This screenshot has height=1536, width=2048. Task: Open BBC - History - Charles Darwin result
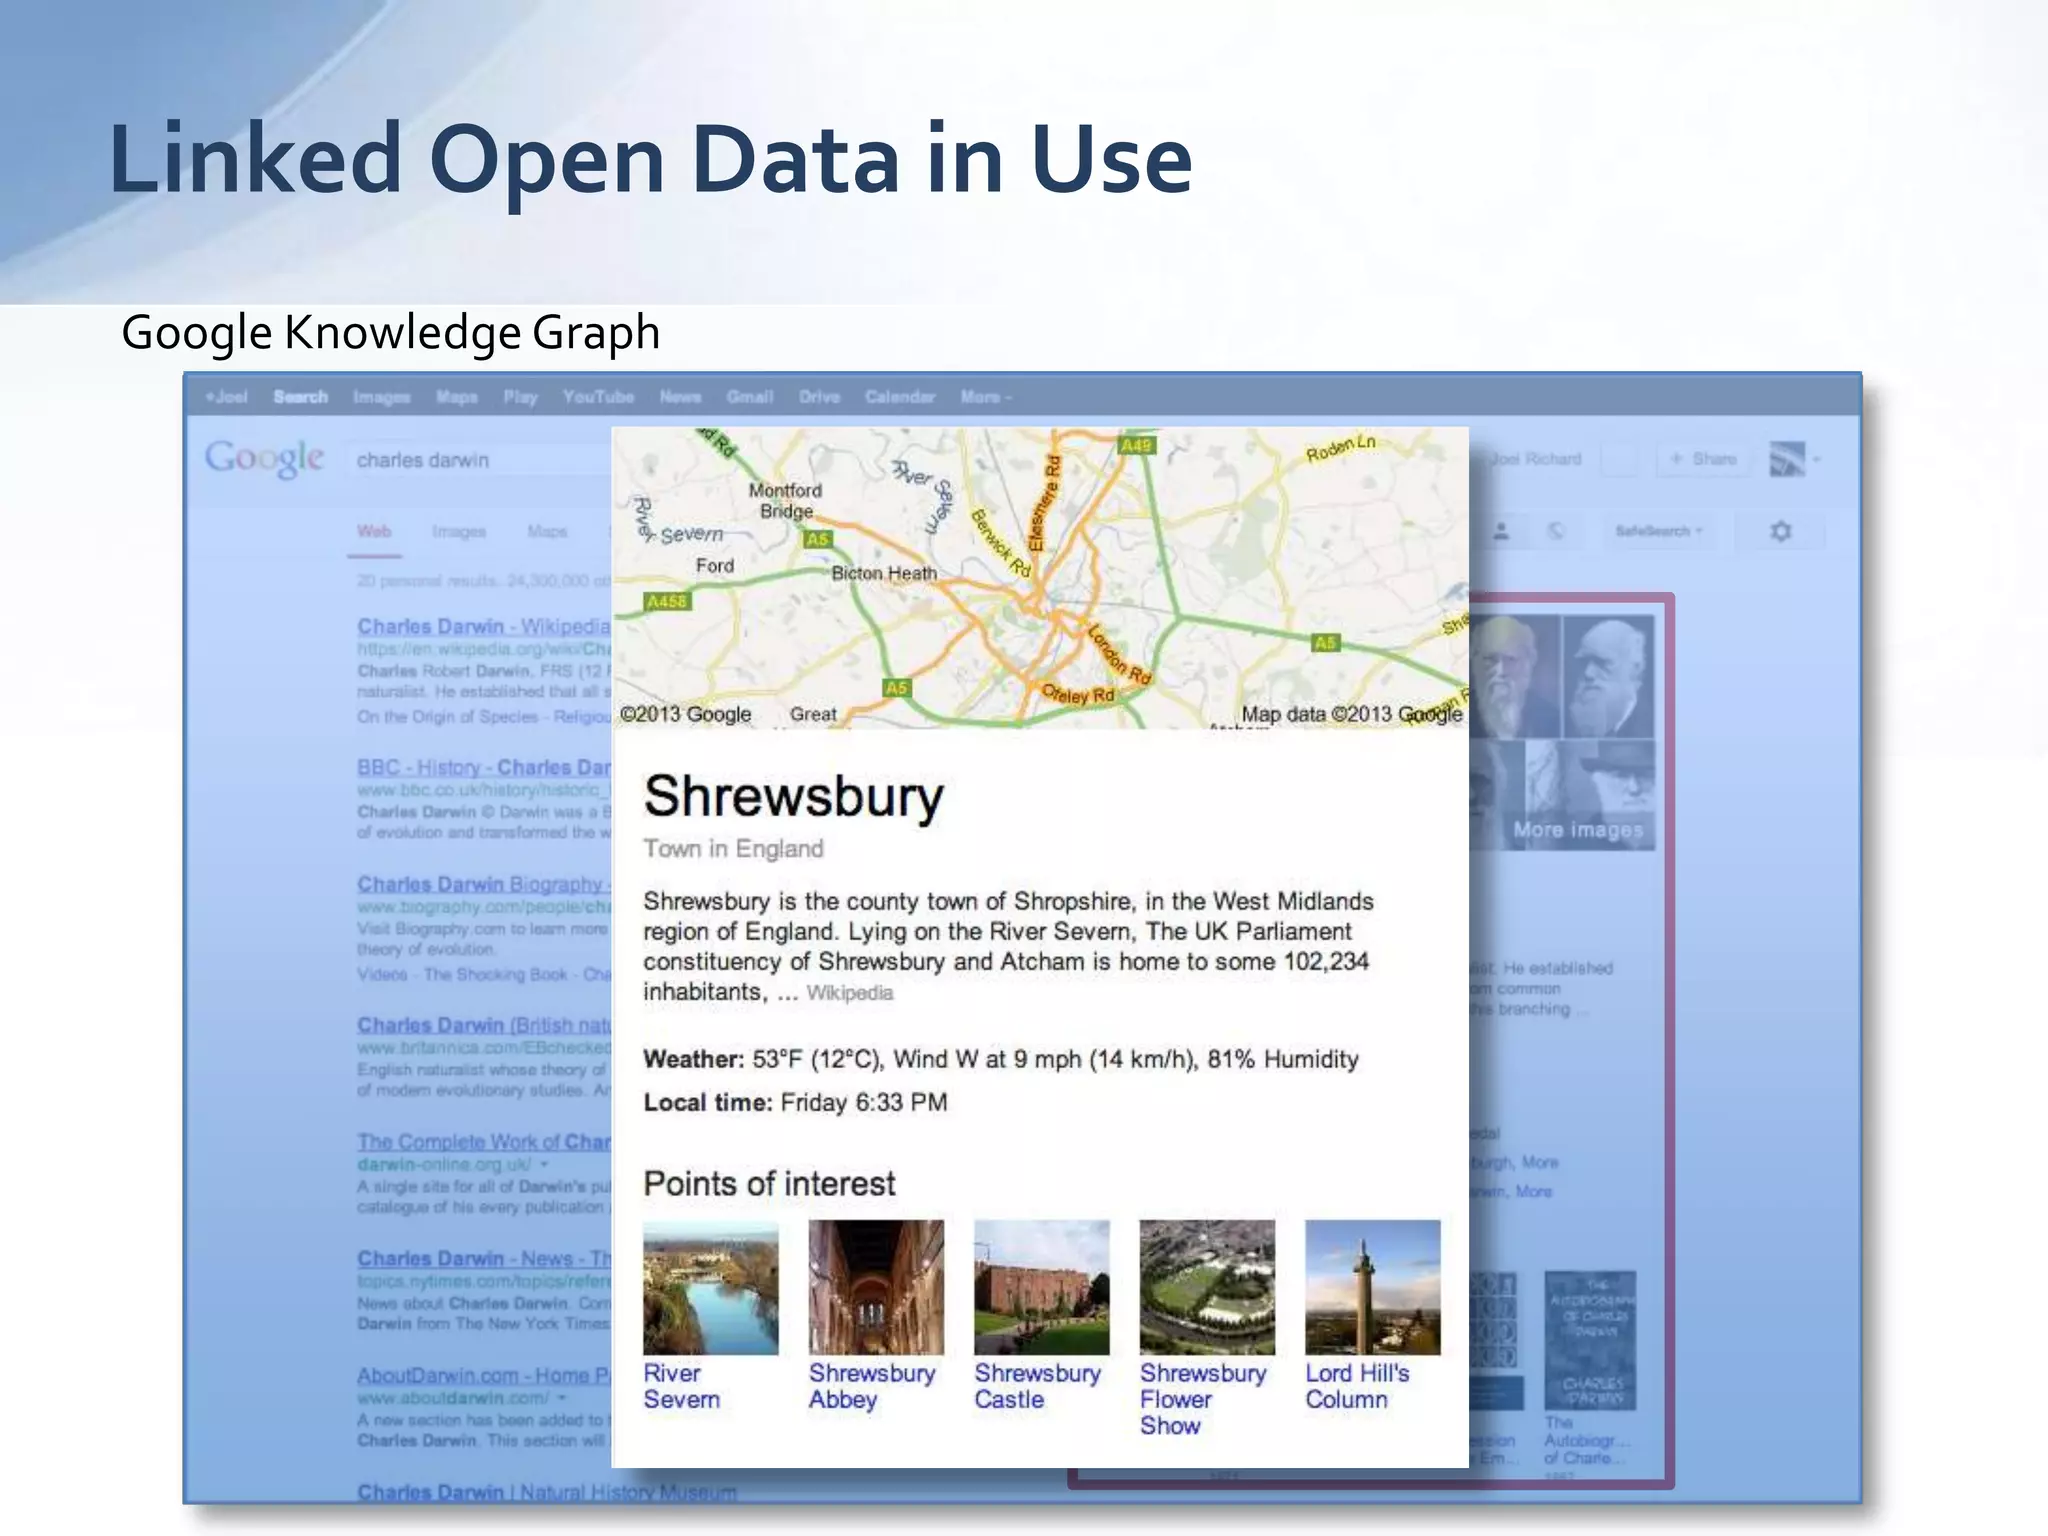coord(483,767)
